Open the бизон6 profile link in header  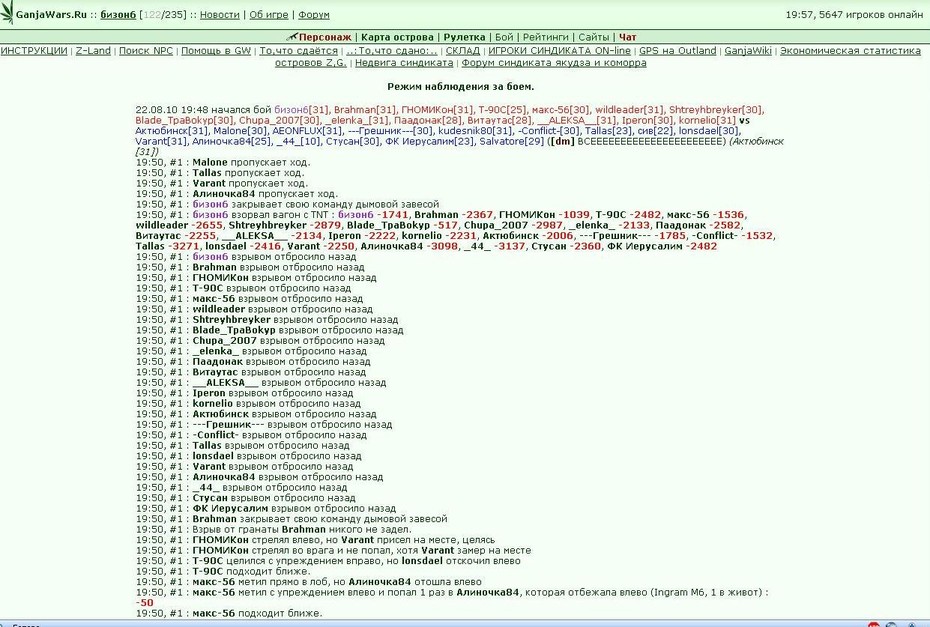pos(118,15)
